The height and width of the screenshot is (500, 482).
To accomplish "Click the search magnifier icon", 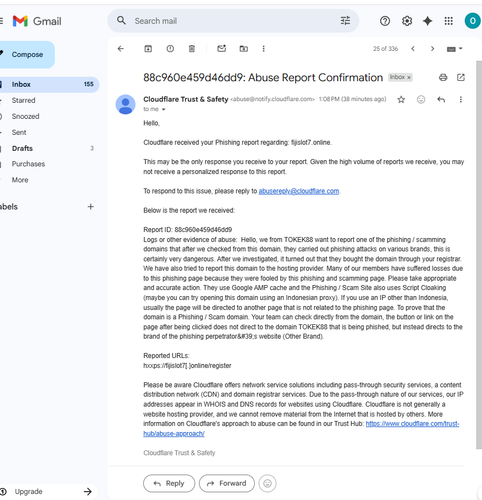I will pos(121,21).
